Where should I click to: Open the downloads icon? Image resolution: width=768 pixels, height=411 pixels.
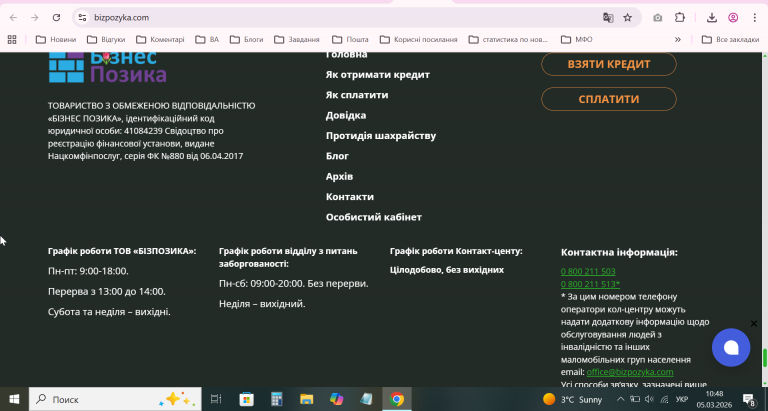(712, 18)
